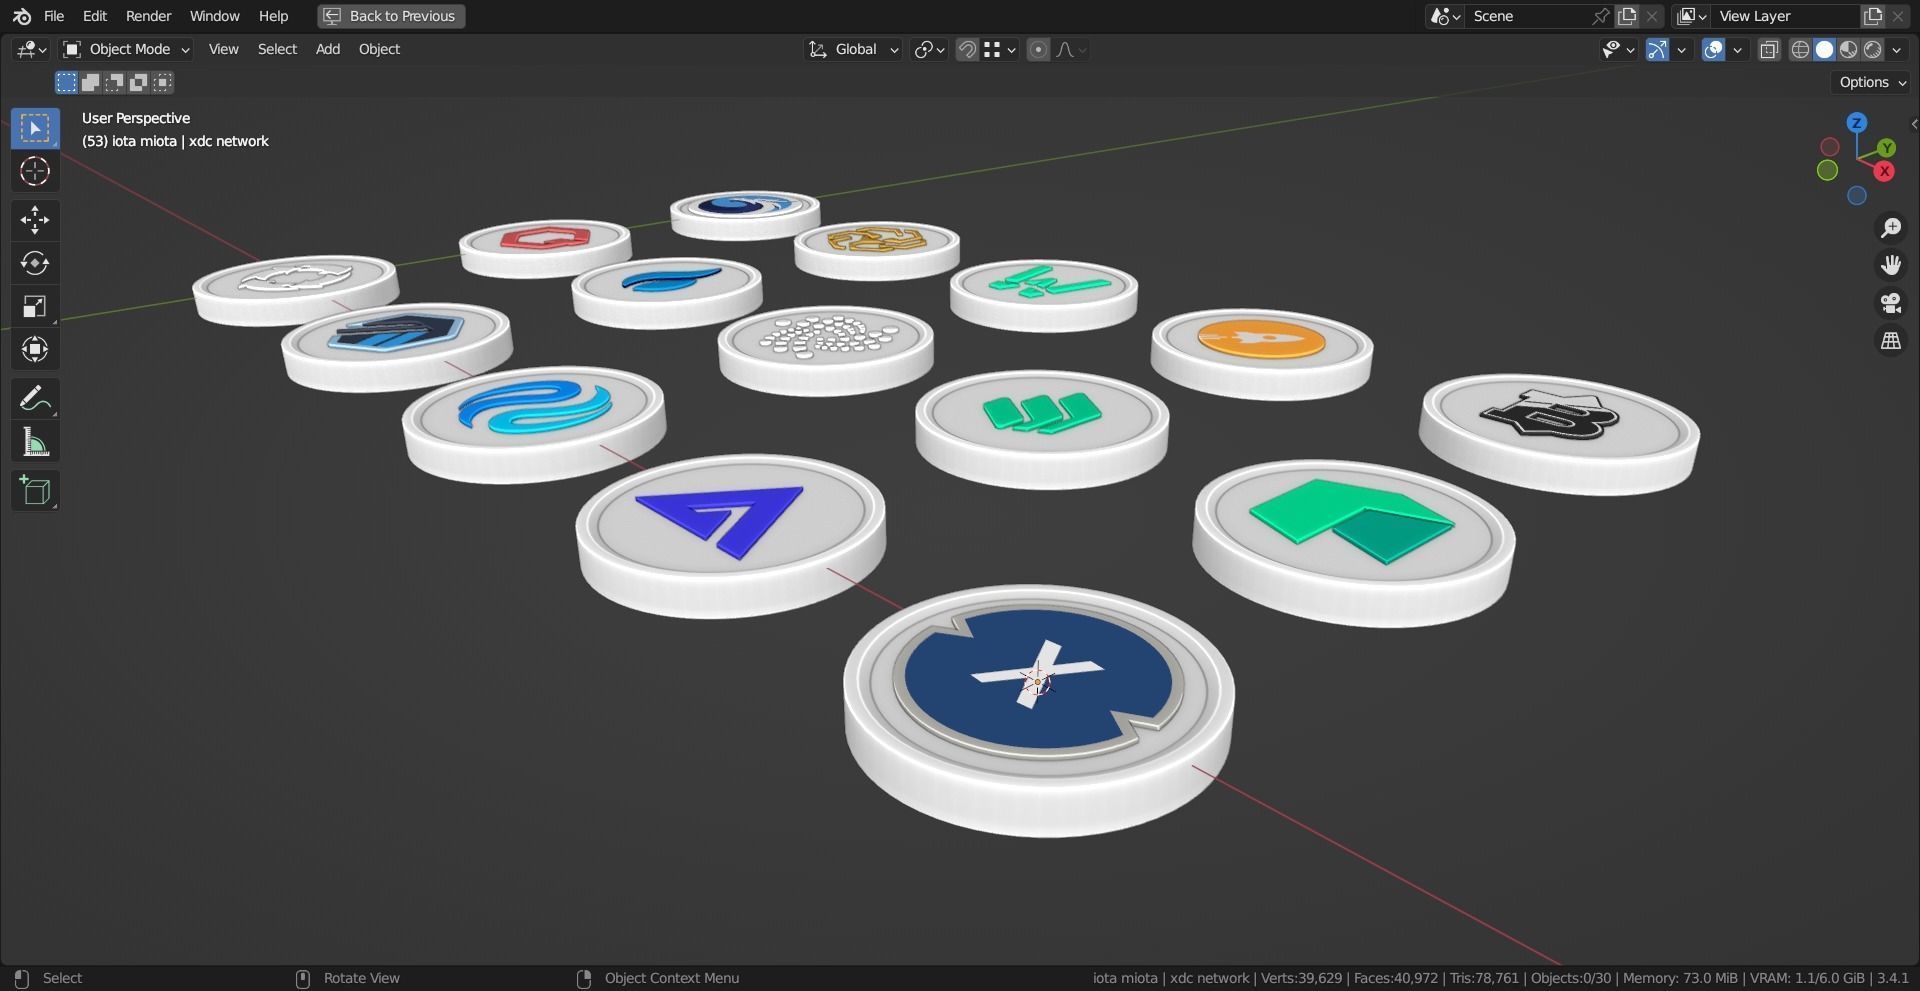Toggle camera view with camera icon
The height and width of the screenshot is (991, 1920).
[x=1890, y=303]
